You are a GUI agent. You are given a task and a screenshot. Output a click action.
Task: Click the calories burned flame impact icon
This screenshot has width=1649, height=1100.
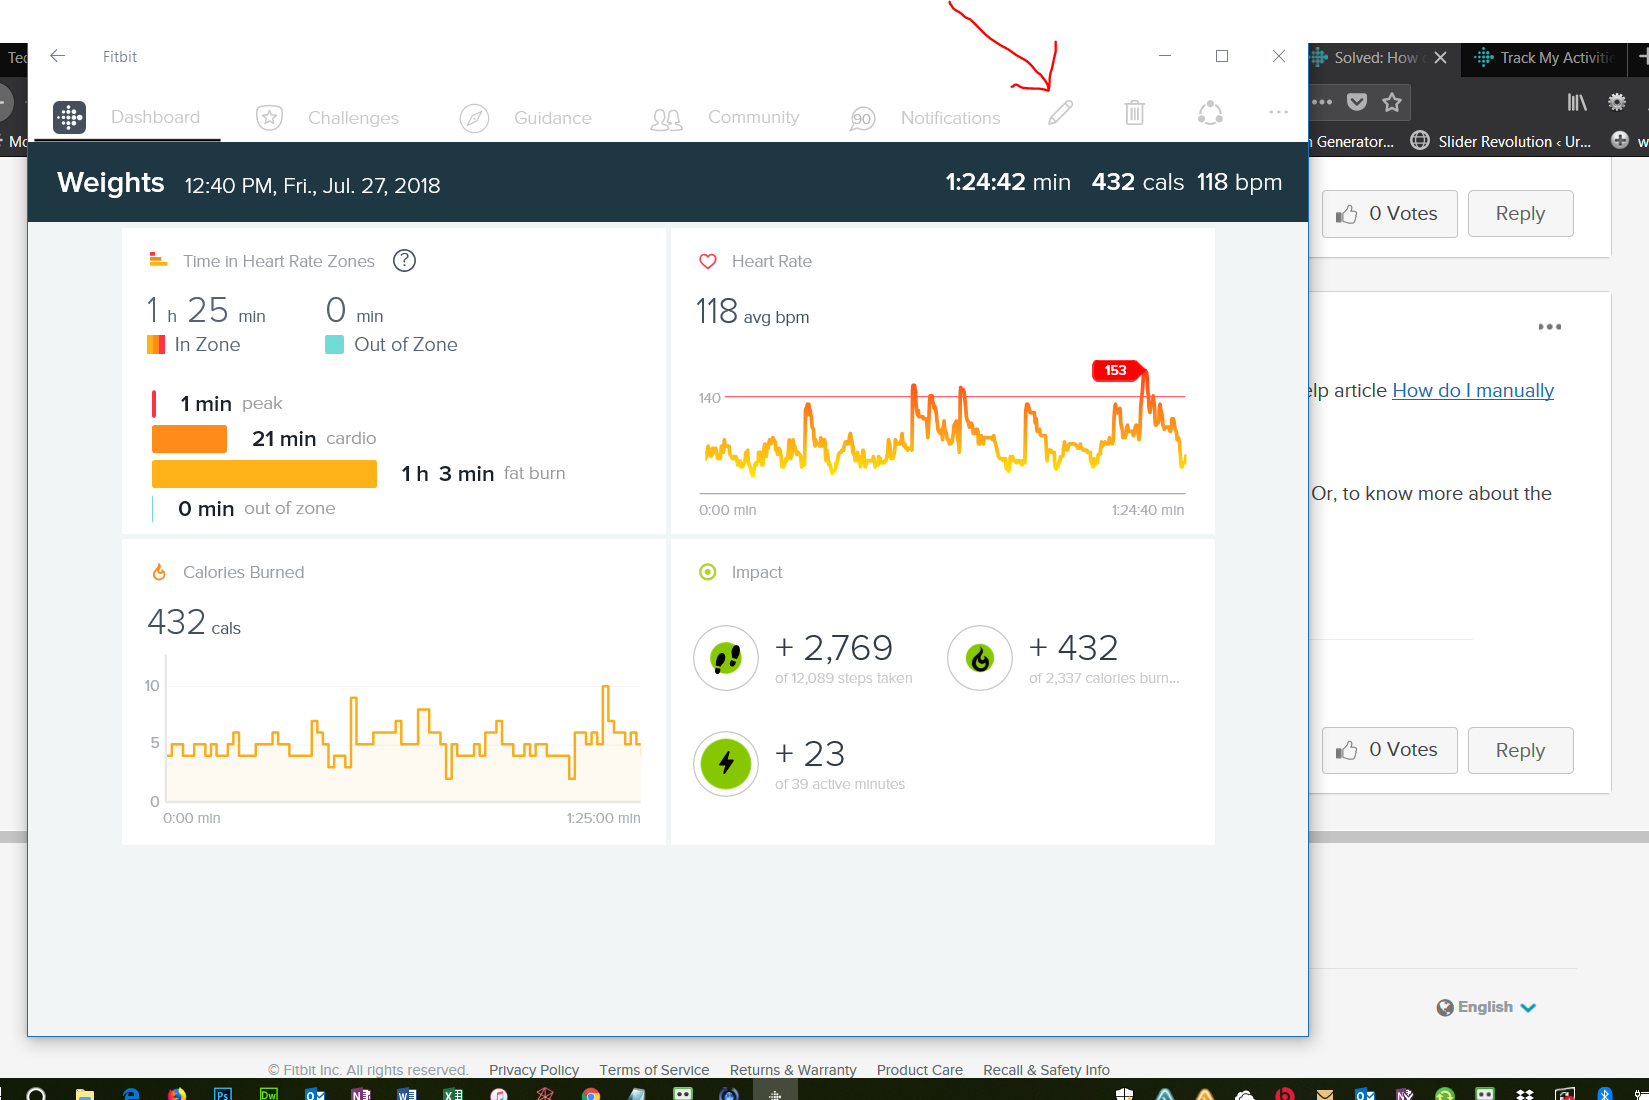click(980, 658)
